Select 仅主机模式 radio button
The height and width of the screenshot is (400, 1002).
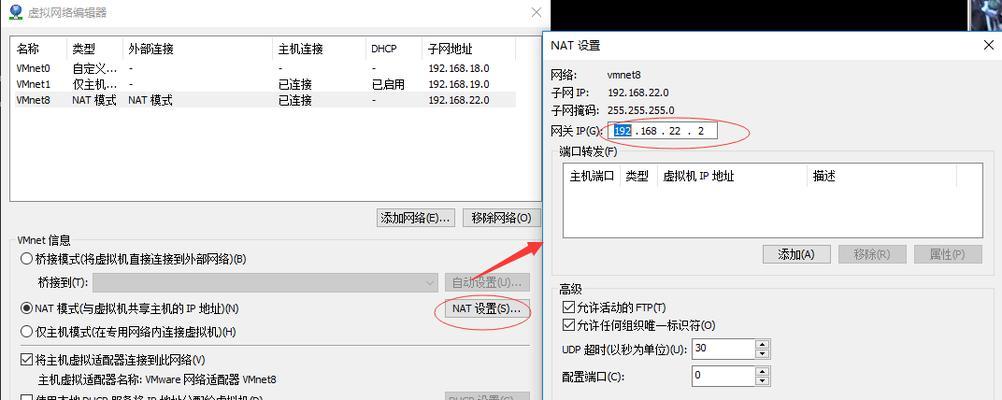tap(27, 332)
